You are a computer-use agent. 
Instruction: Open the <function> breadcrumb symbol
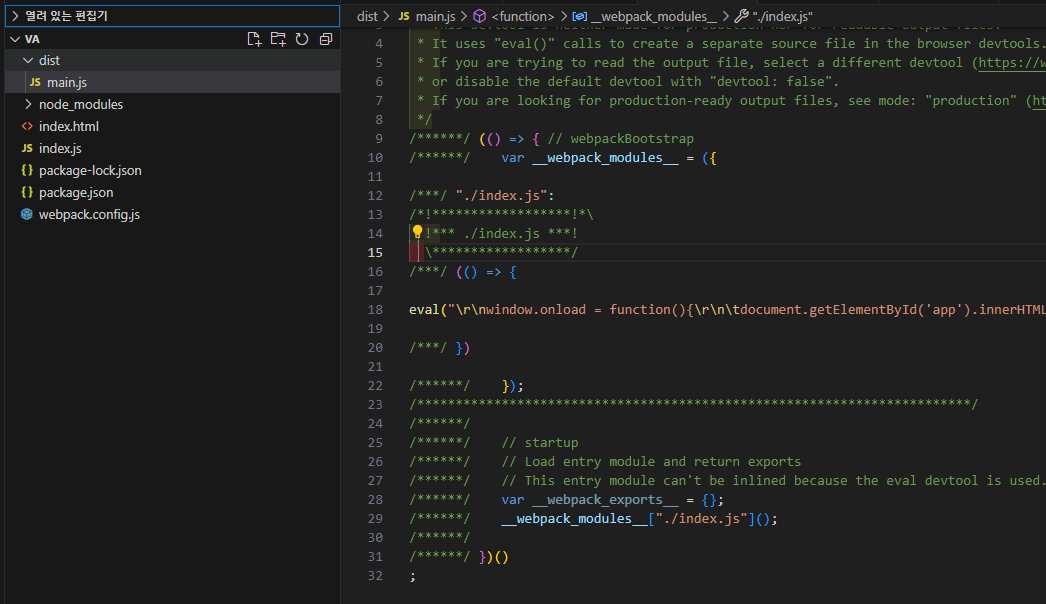[x=514, y=16]
